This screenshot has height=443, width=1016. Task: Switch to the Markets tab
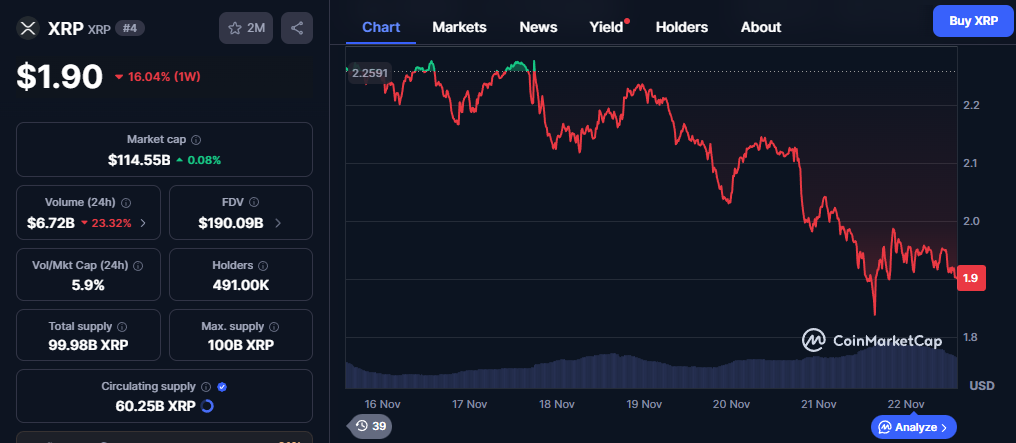[459, 27]
